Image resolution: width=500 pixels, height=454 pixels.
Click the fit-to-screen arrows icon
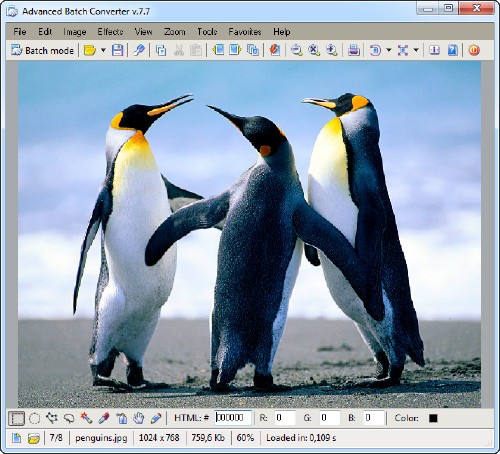pos(403,50)
